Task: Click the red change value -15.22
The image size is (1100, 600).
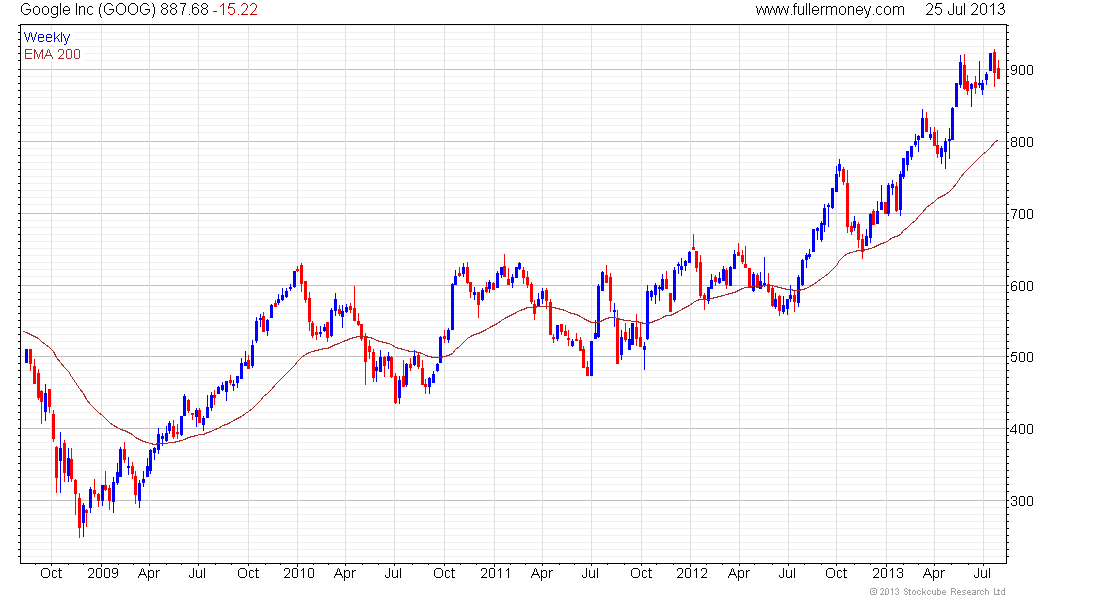Action: [235, 10]
